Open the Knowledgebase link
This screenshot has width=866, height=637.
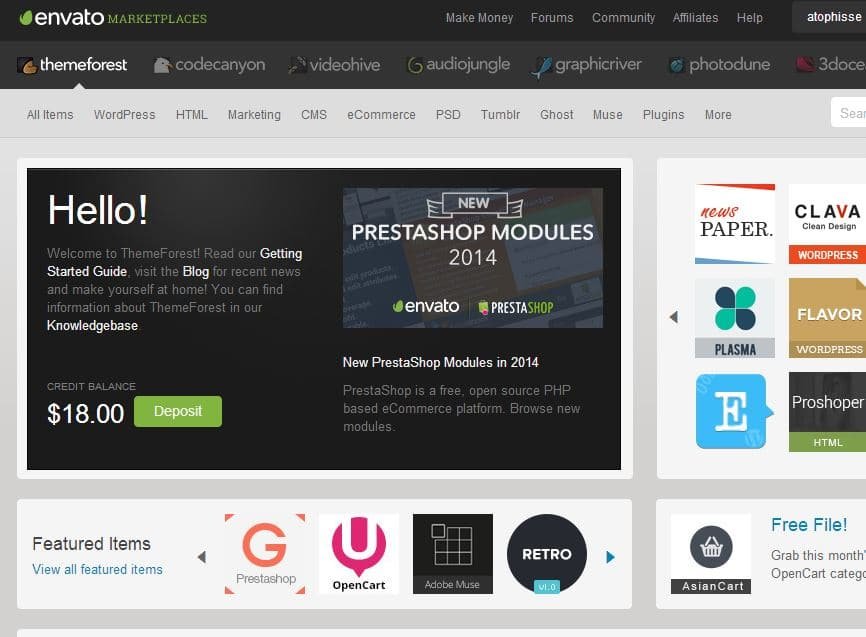click(92, 325)
